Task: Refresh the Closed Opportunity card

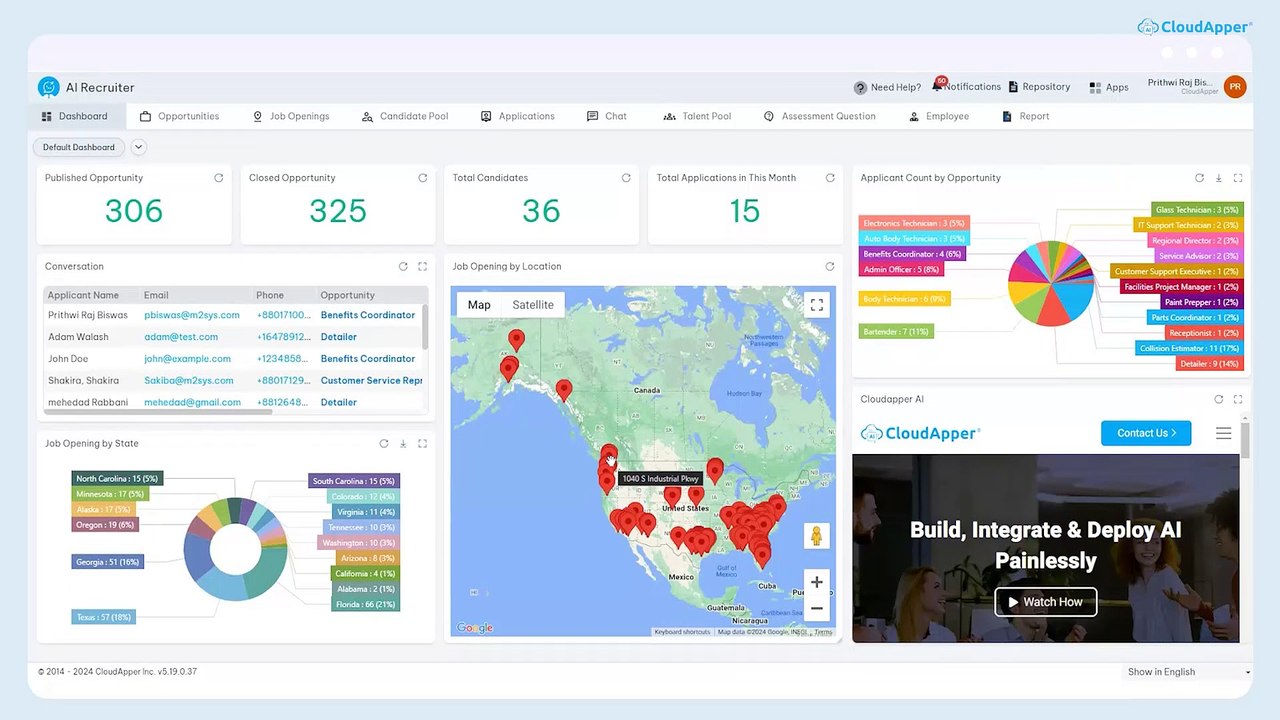Action: coord(422,178)
